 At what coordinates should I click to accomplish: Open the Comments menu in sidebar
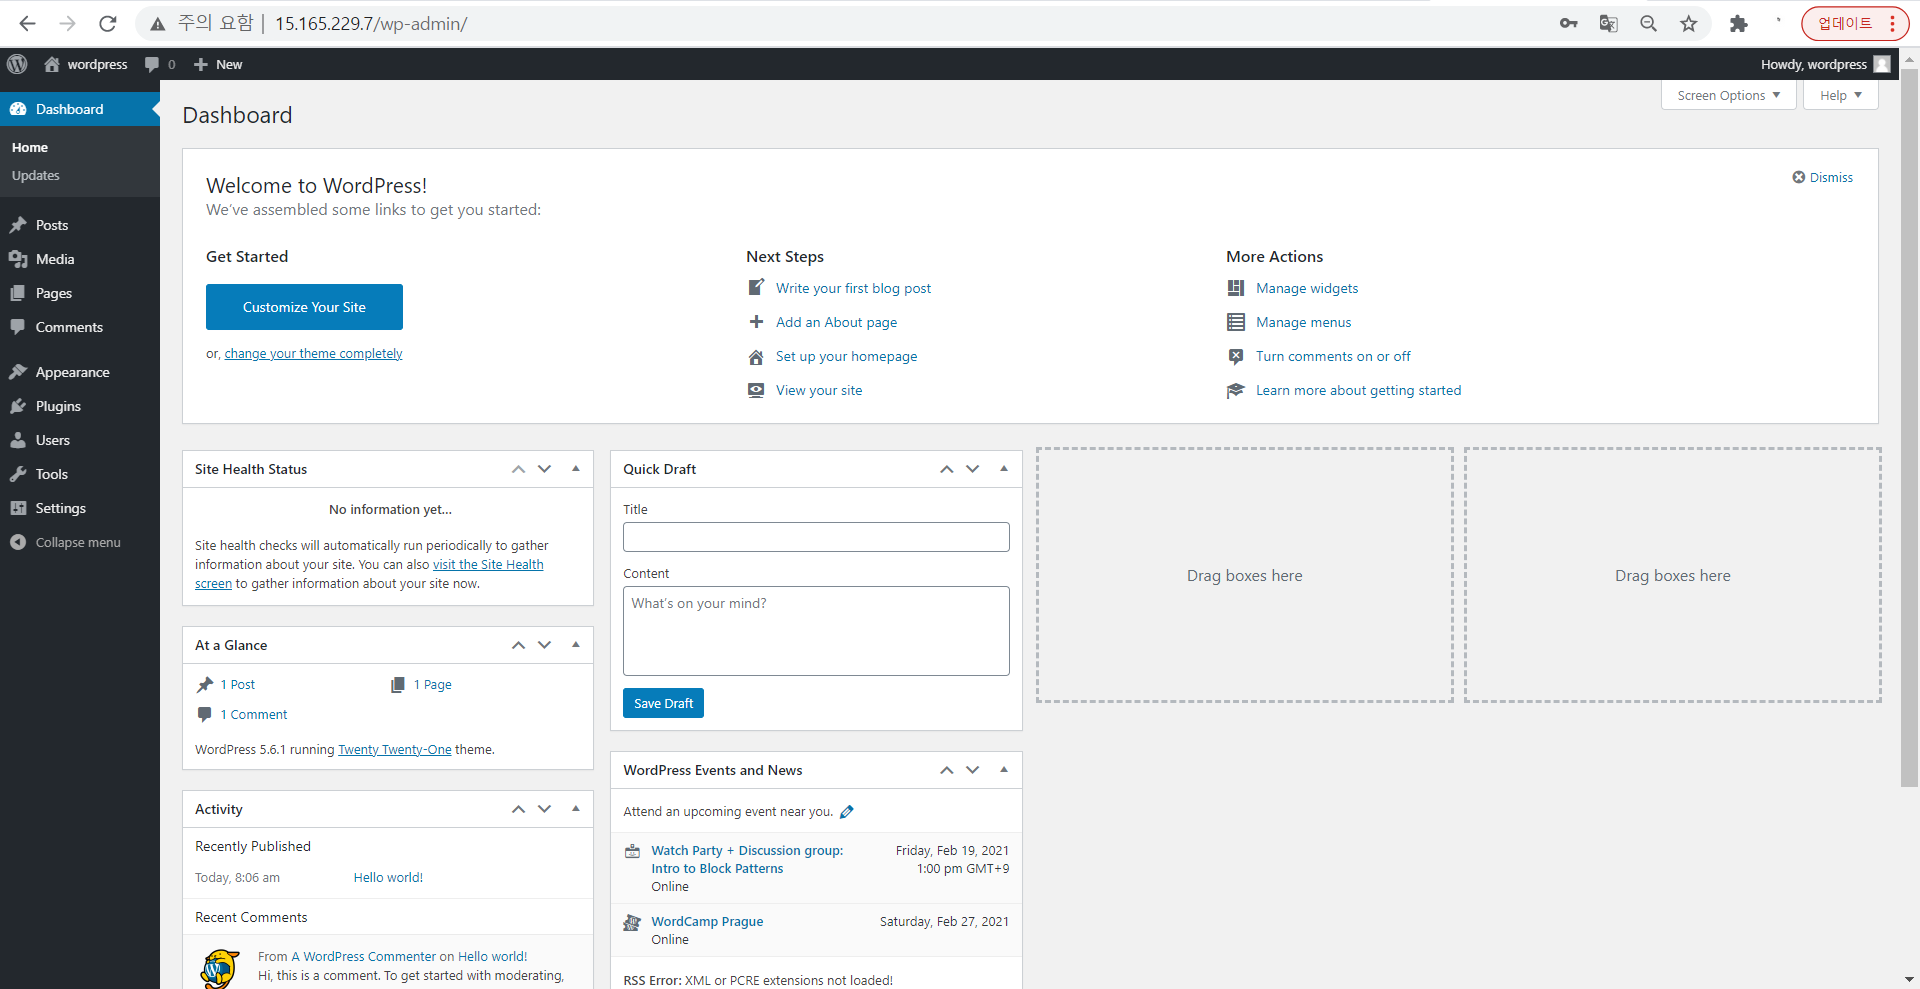point(80,327)
